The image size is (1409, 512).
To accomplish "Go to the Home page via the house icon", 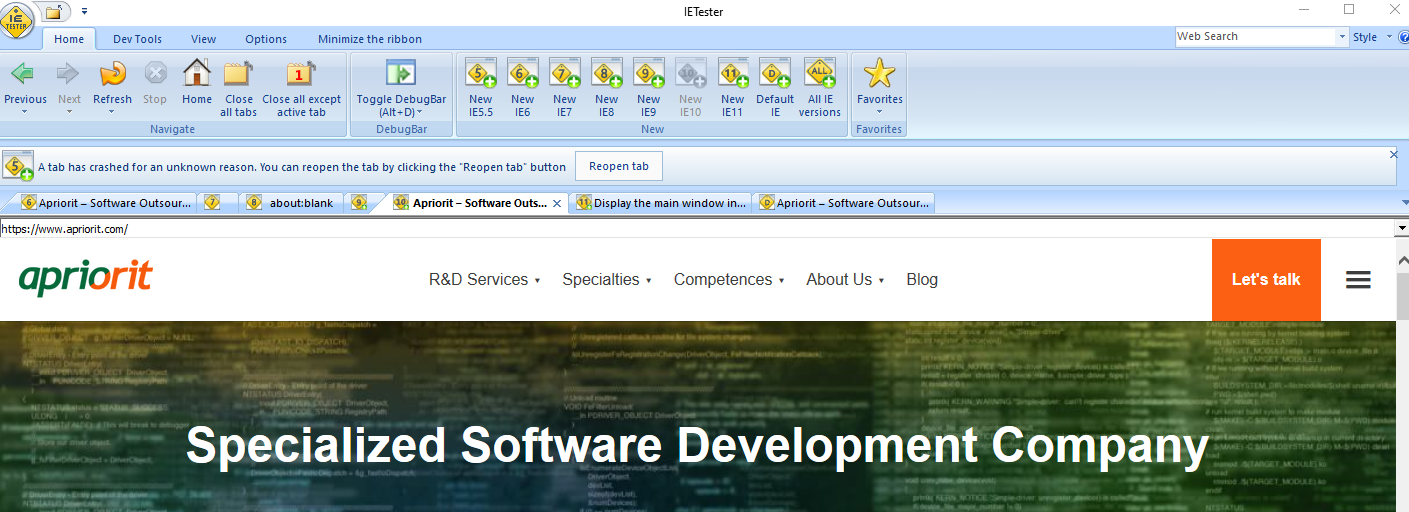I will [197, 72].
